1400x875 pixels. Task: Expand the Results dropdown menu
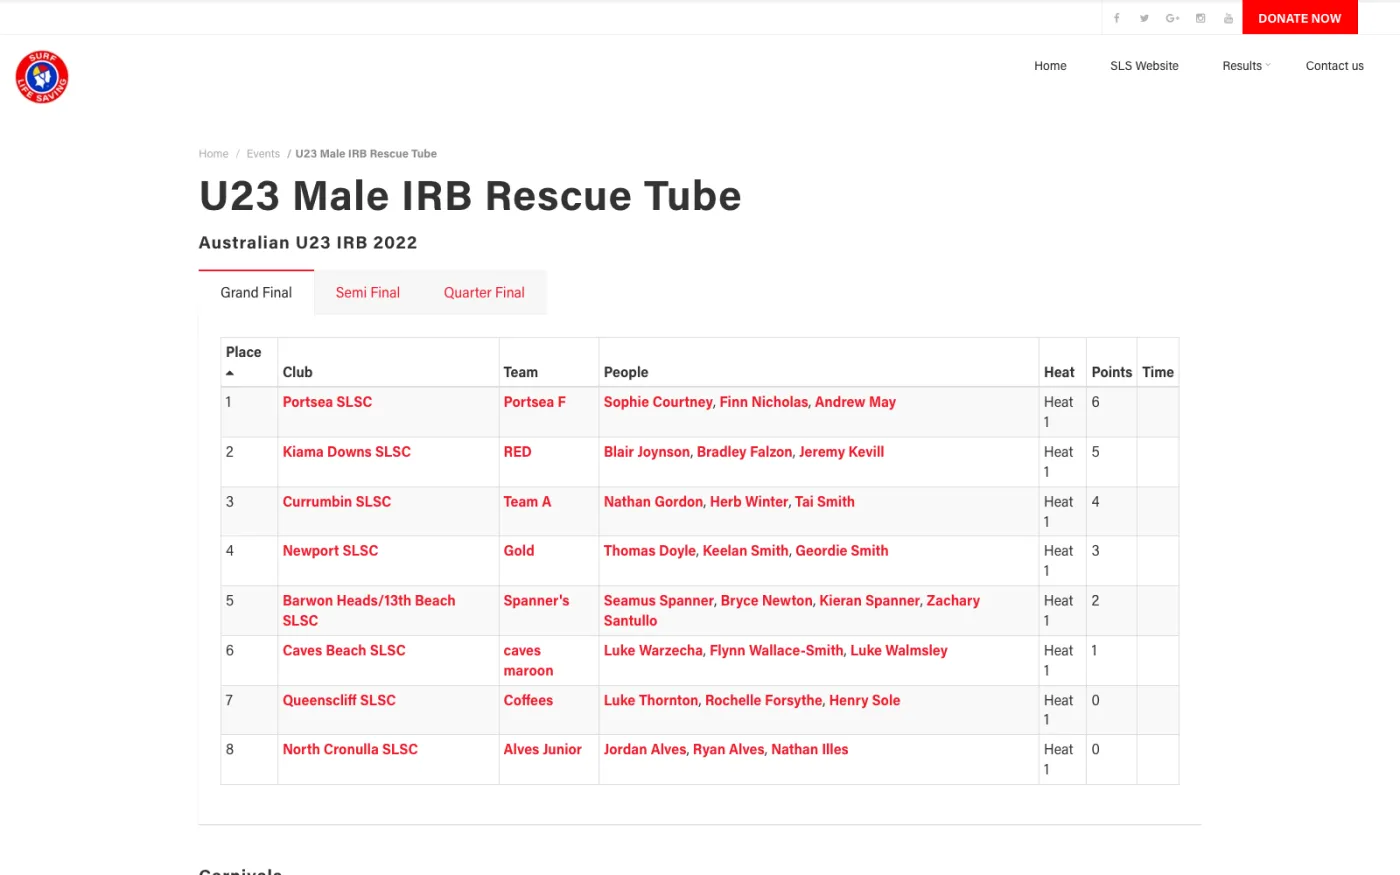pos(1246,66)
